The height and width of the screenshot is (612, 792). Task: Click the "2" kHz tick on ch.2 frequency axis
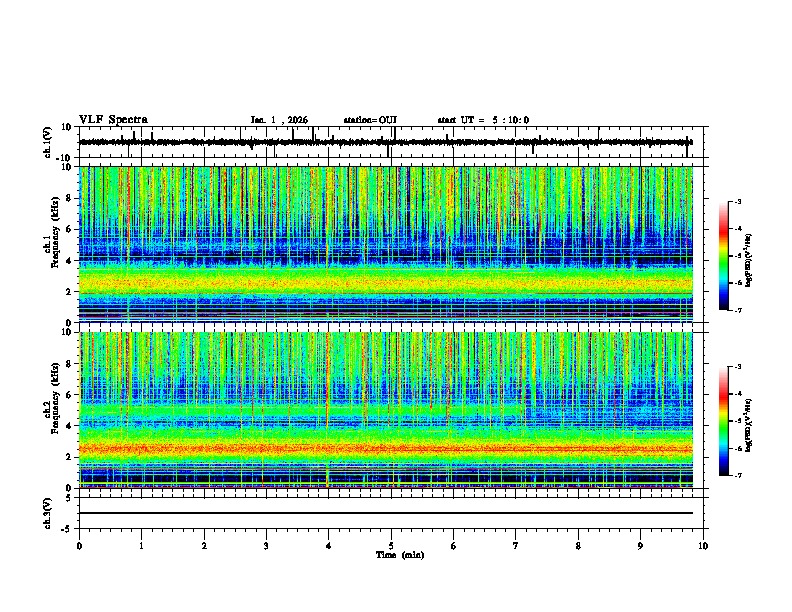click(x=70, y=457)
